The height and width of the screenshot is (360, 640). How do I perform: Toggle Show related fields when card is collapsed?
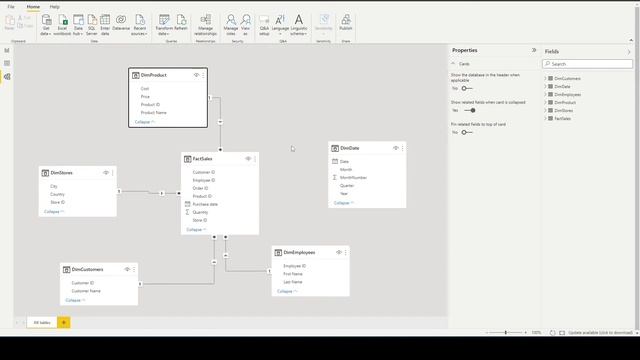pyautogui.click(x=470, y=111)
